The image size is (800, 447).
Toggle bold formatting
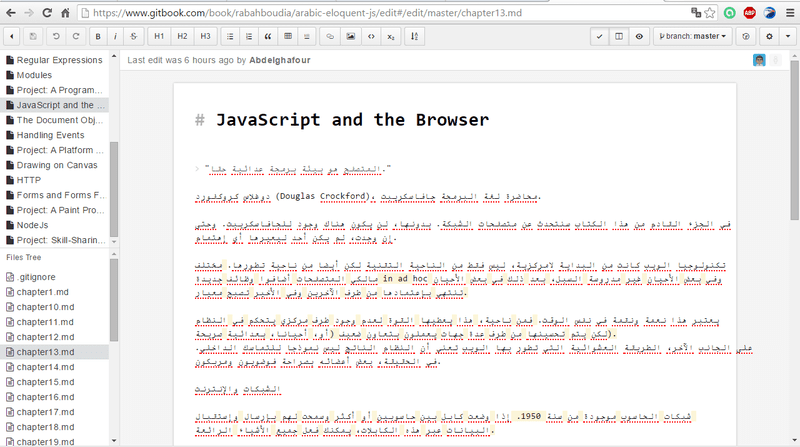[98, 36]
